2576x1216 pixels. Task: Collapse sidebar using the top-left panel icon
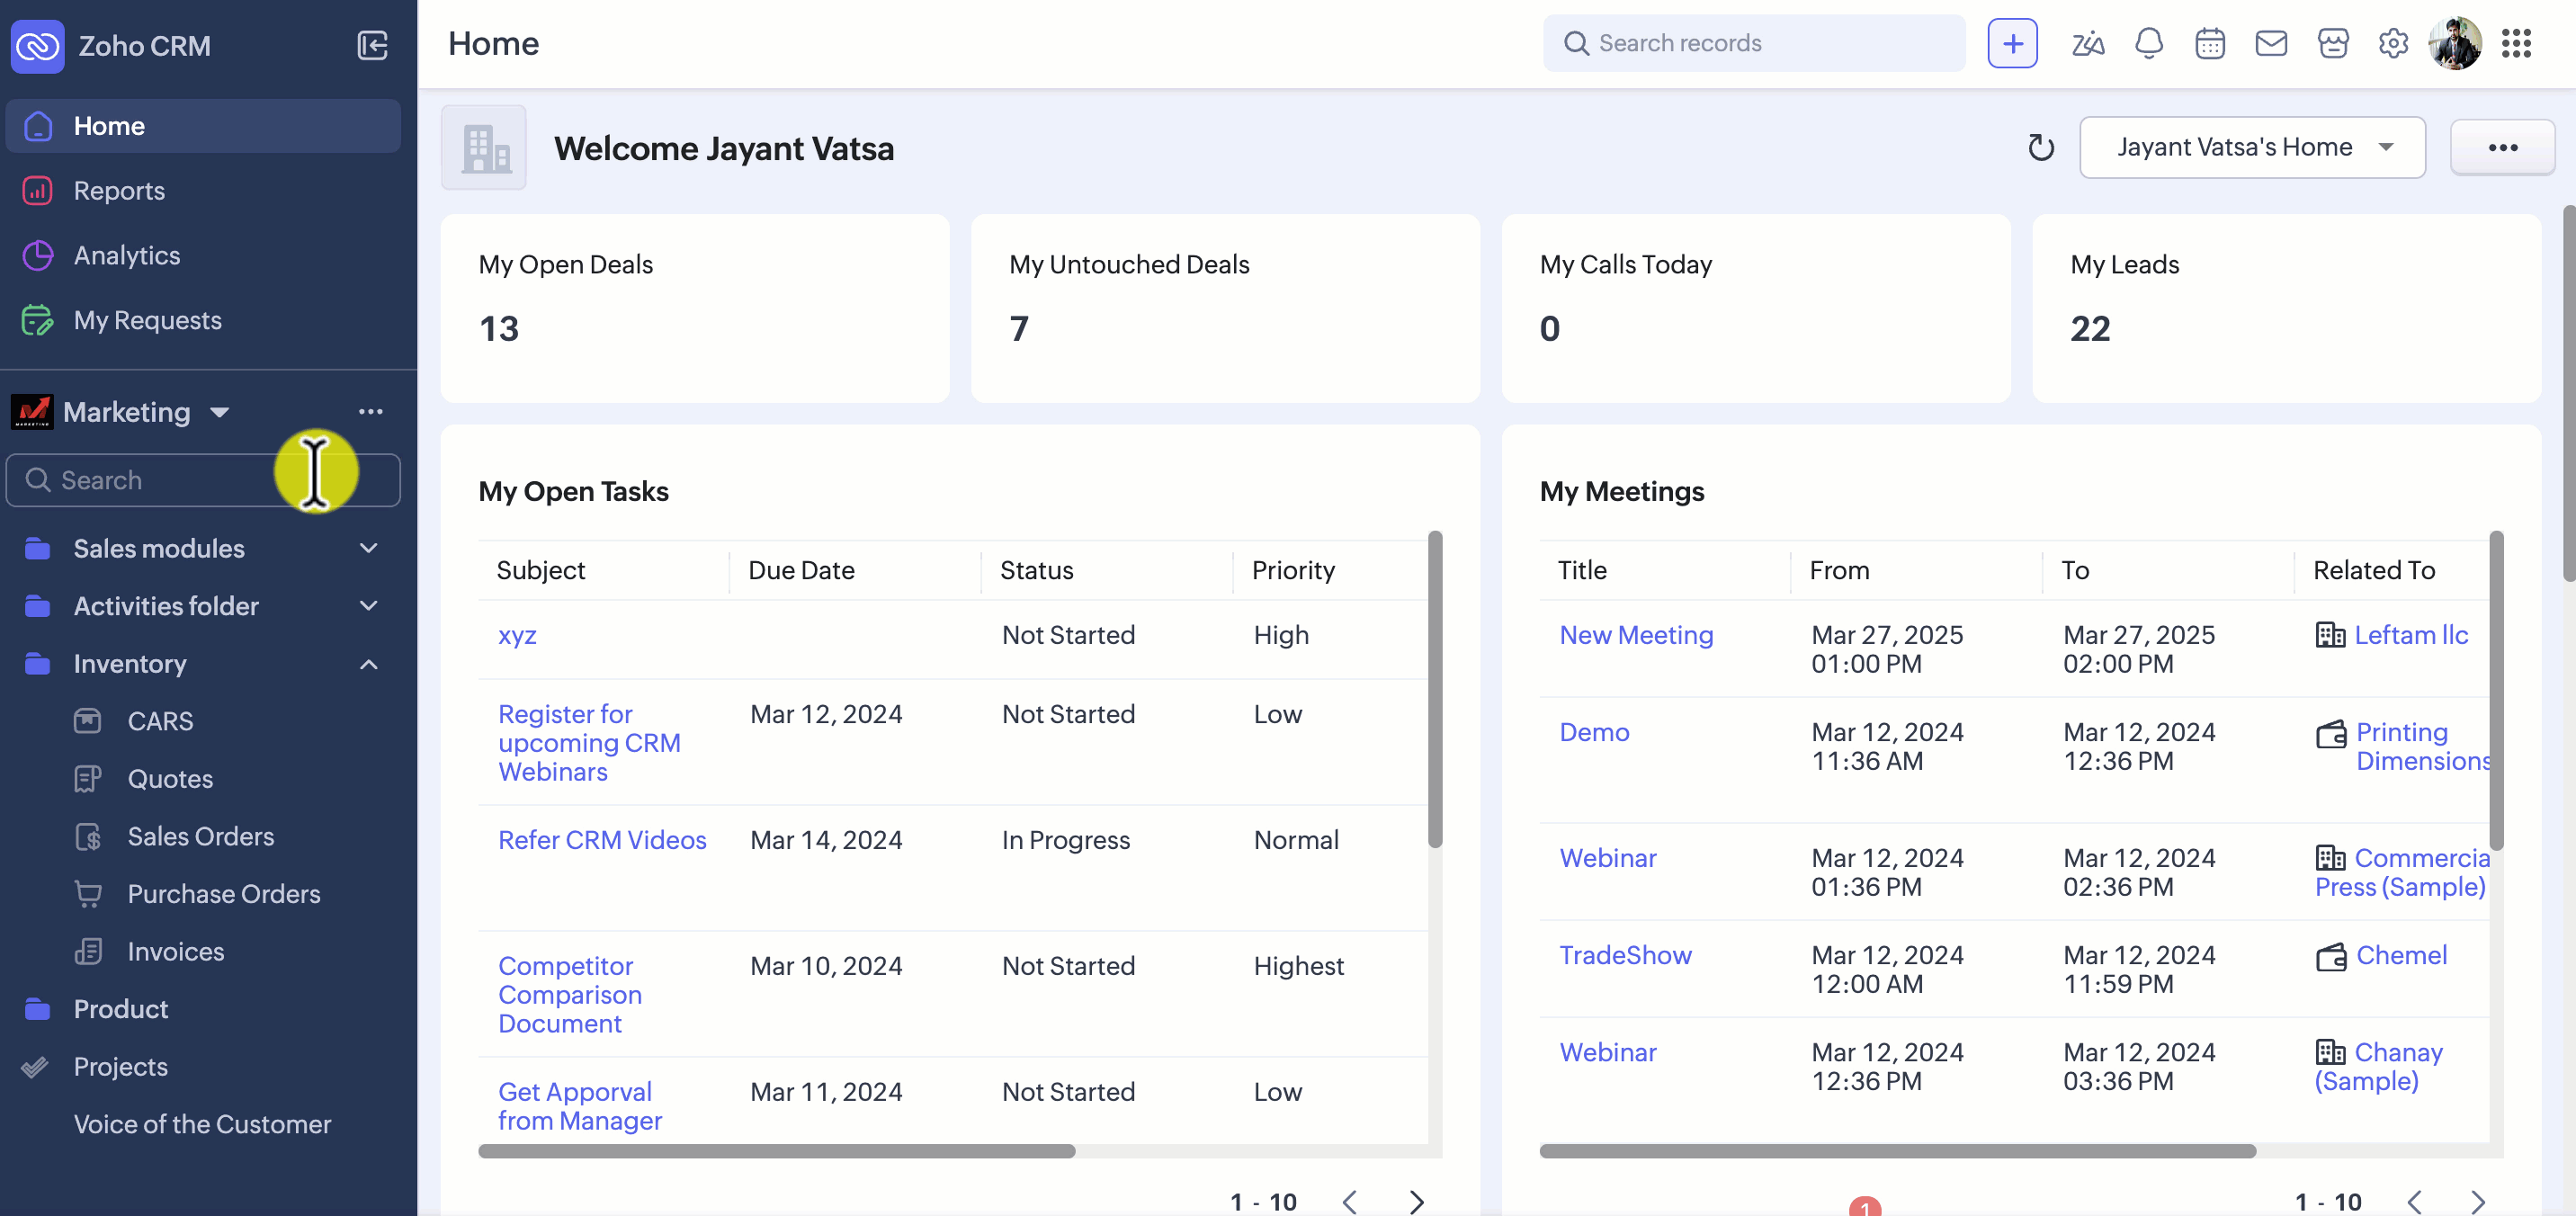tap(372, 46)
